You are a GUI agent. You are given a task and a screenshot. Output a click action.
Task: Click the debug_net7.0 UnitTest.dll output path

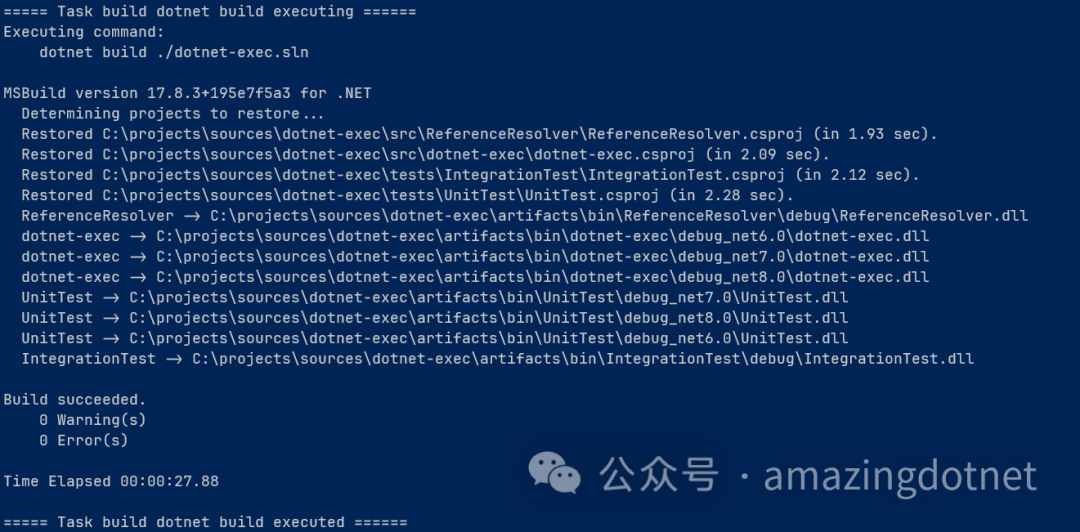point(489,298)
